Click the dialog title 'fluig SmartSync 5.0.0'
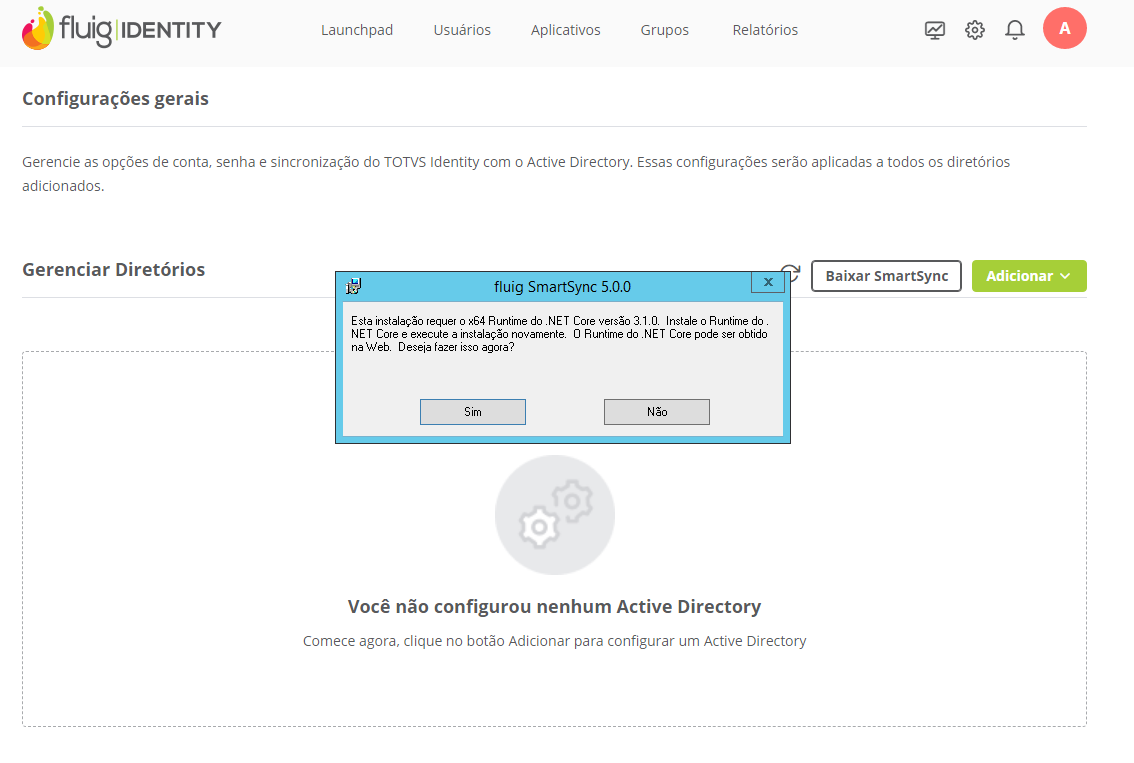Screen dimensions: 1134x763 click(562, 286)
